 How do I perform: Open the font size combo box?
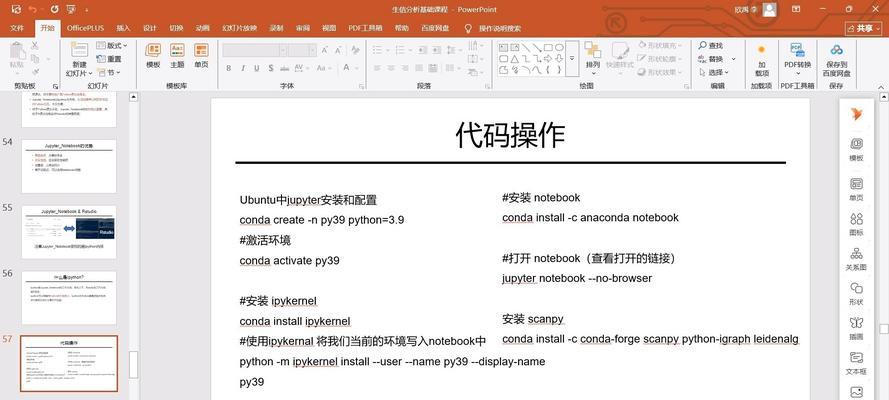click(x=302, y=50)
